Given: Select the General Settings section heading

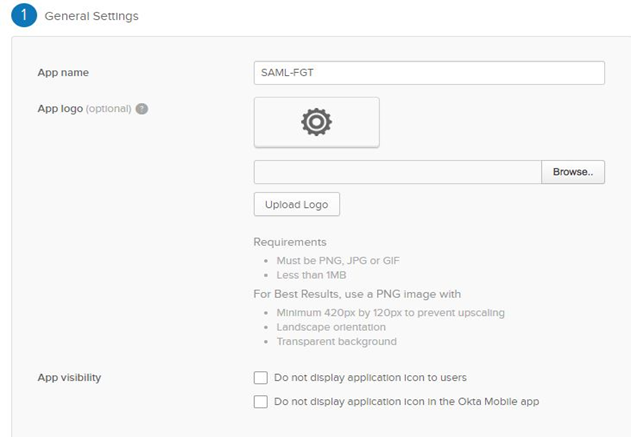Looking at the screenshot, I should point(91,17).
